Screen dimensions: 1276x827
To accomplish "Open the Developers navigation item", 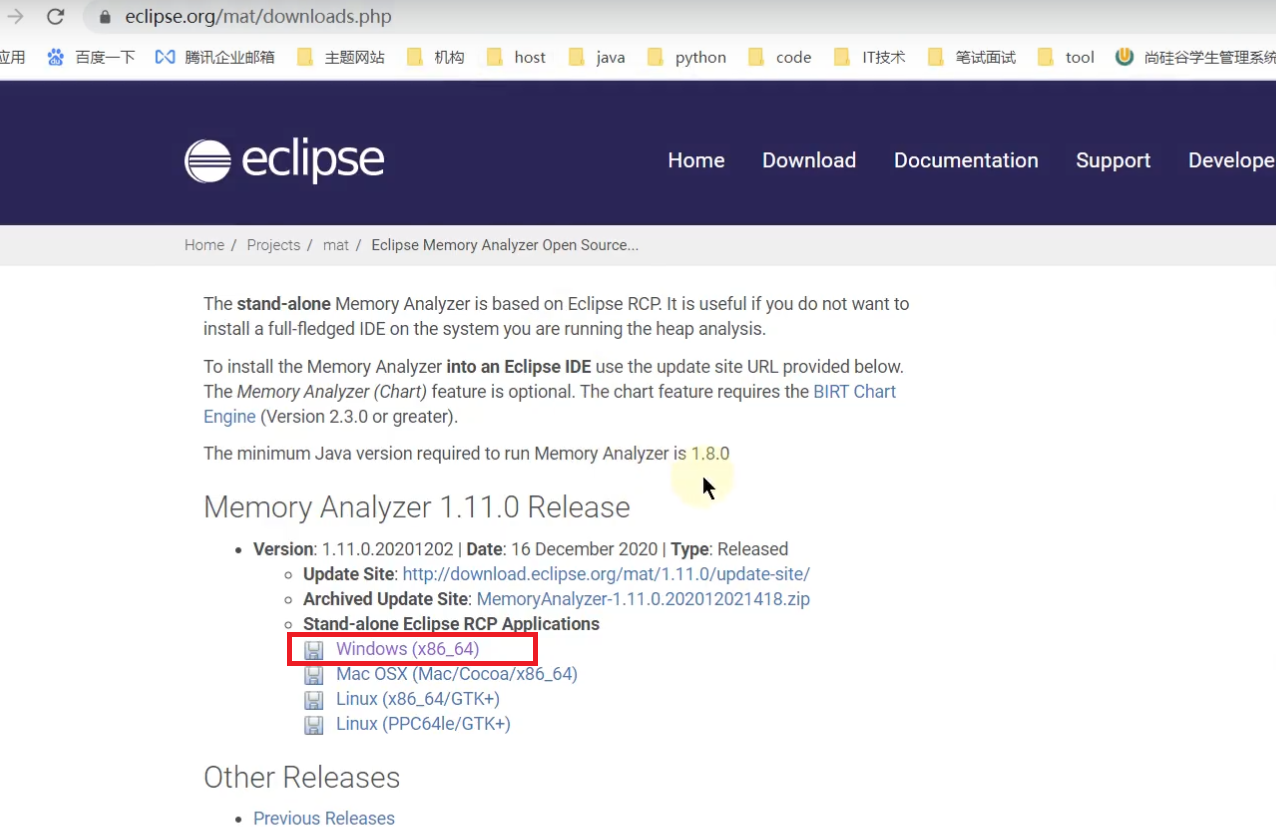I will click(1231, 160).
